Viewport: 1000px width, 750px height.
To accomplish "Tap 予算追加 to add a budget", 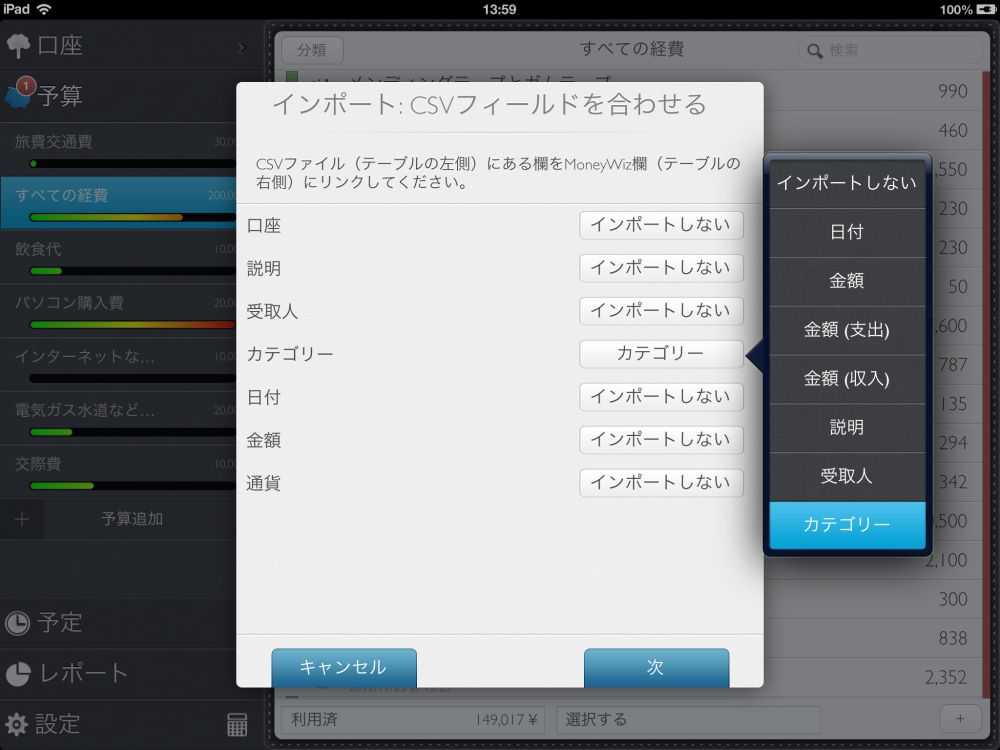I will (x=132, y=519).
